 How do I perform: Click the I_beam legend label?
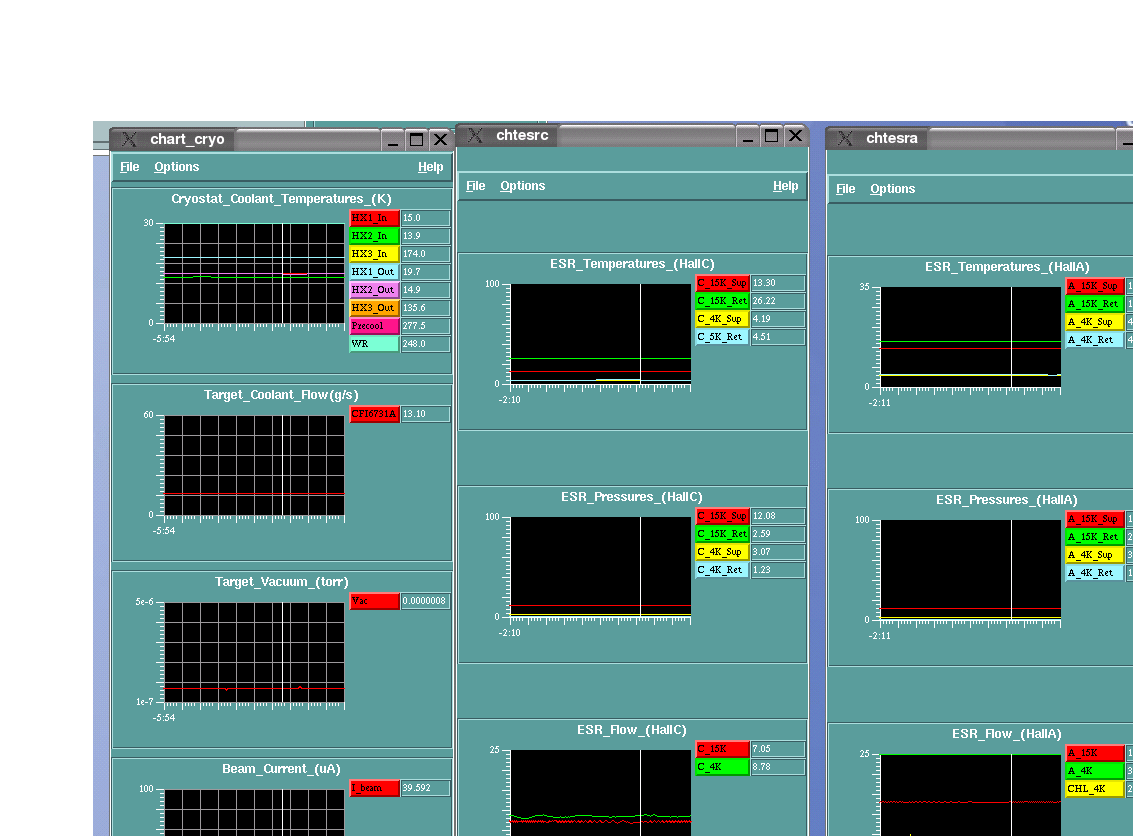tap(374, 788)
